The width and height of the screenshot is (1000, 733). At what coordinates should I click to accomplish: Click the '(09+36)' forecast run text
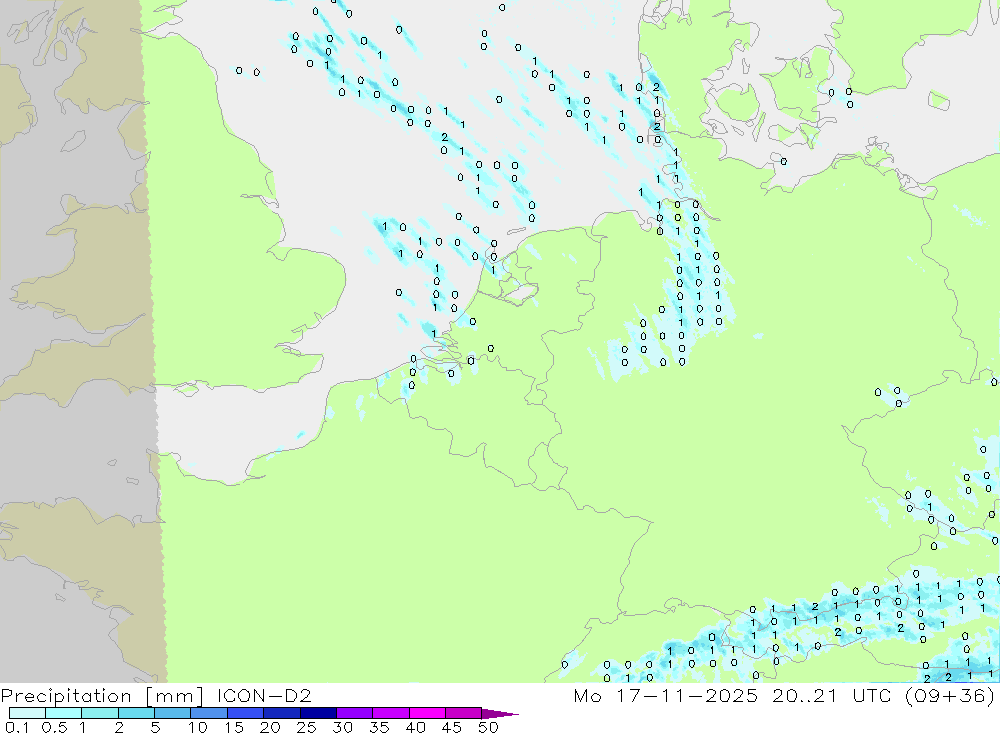(x=950, y=696)
